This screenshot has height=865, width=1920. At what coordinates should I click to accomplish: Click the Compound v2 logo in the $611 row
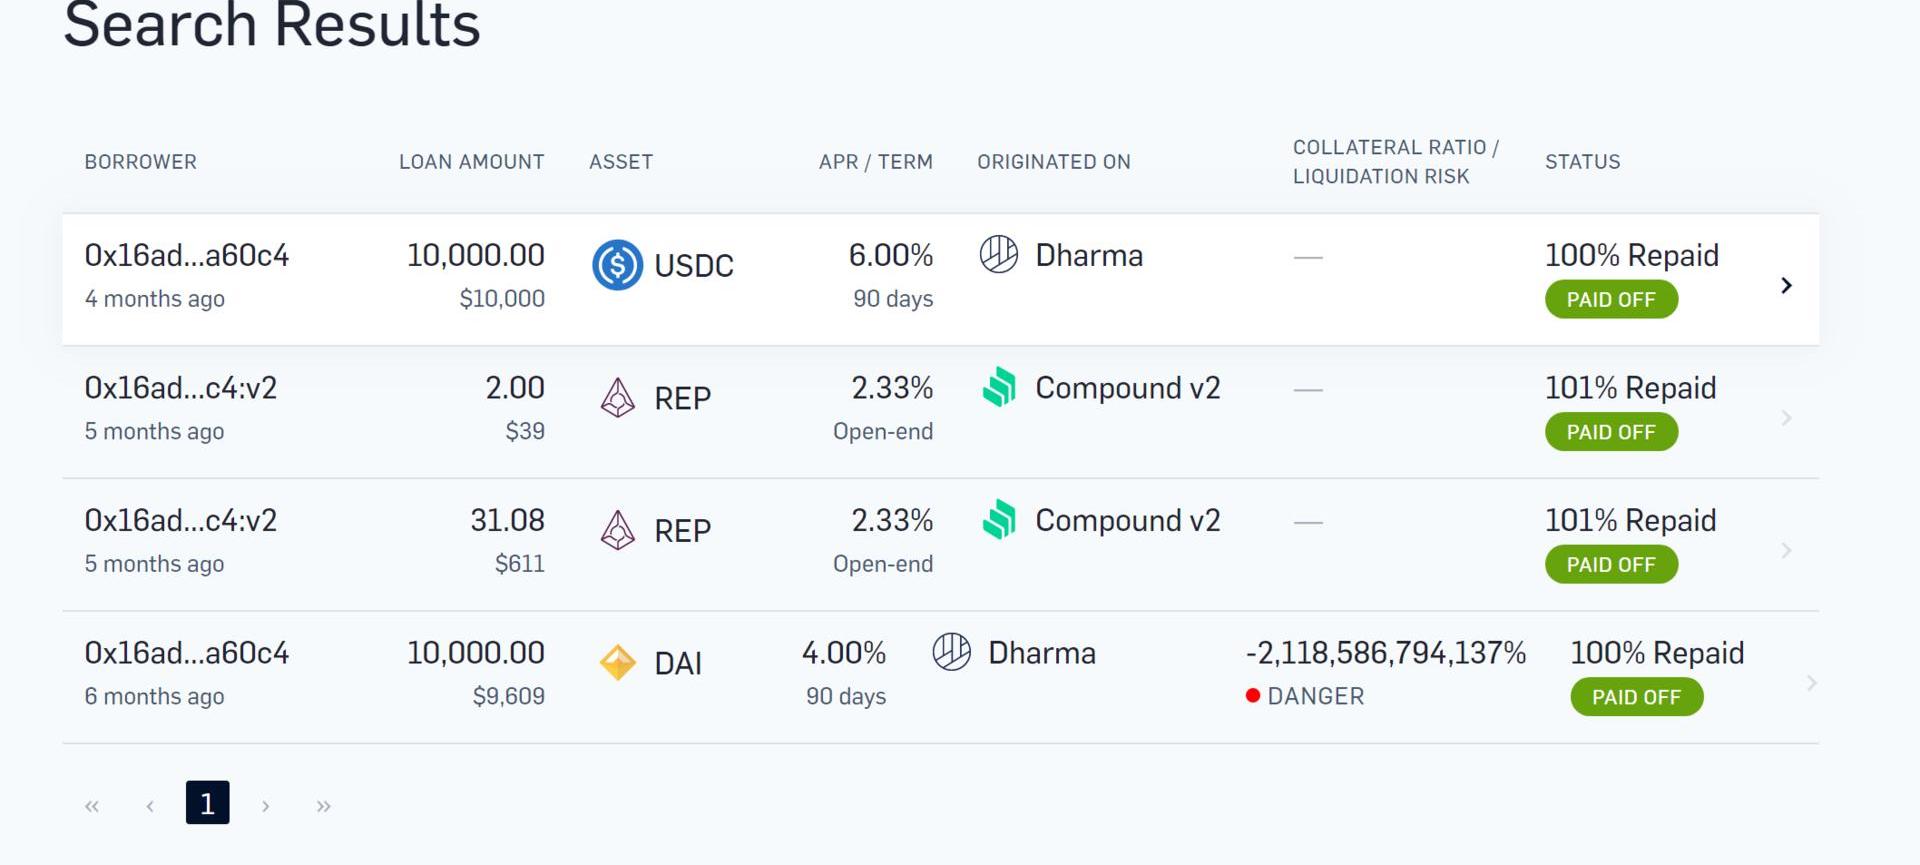tap(999, 520)
